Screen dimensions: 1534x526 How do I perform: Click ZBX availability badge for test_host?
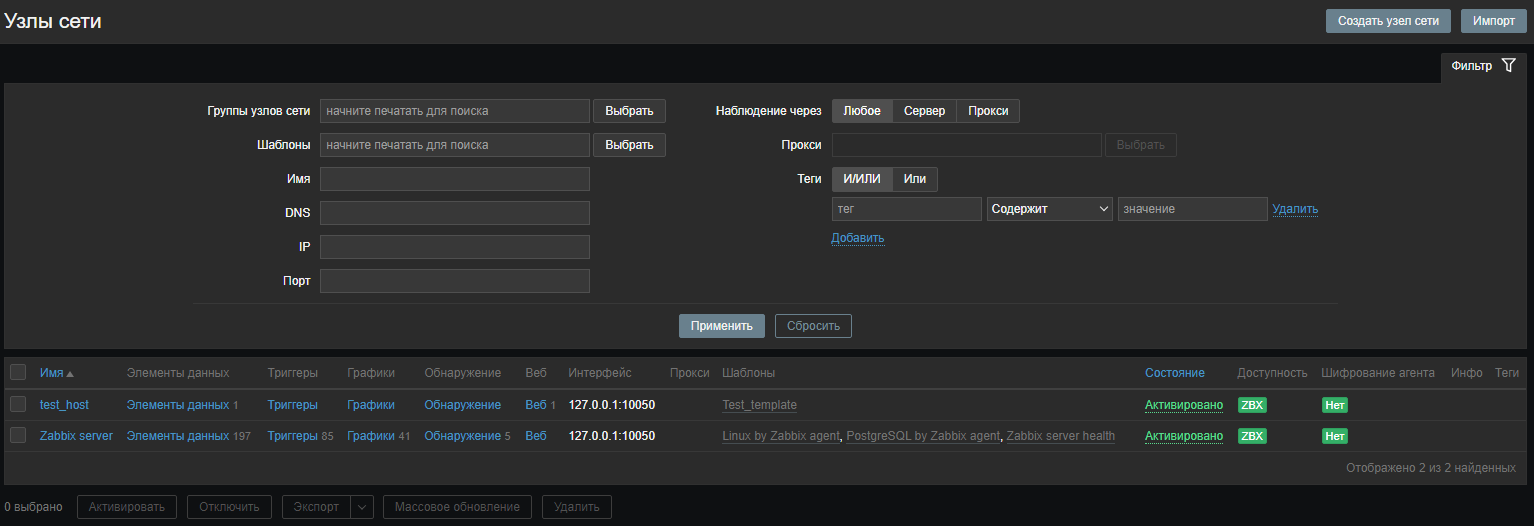coord(1252,405)
